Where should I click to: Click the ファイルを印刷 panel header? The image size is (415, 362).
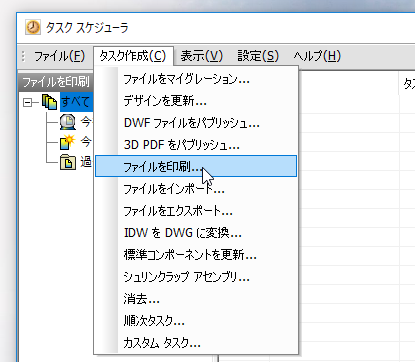tap(56, 82)
